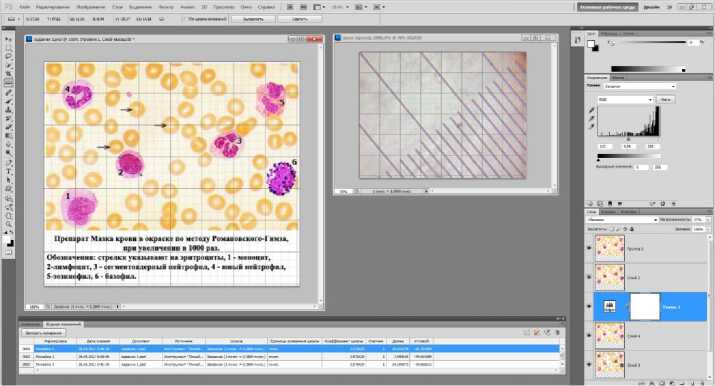Click the gray point eyedropper in Levels
This screenshot has height=386, width=715.
coord(591,118)
